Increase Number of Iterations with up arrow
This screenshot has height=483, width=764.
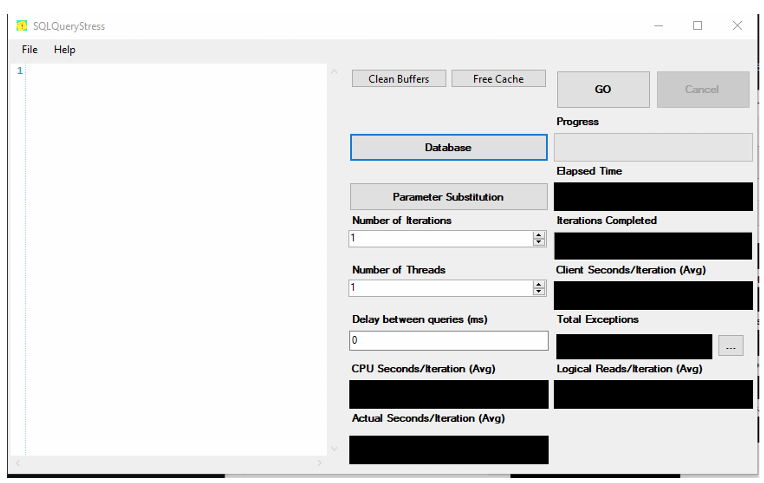click(539, 235)
